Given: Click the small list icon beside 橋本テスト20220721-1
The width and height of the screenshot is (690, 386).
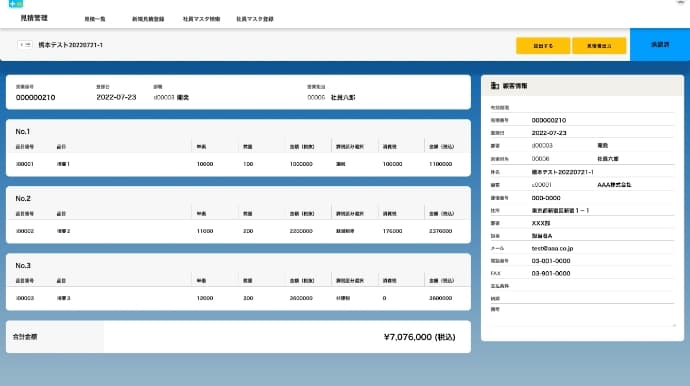Looking at the screenshot, I should pos(25,44).
